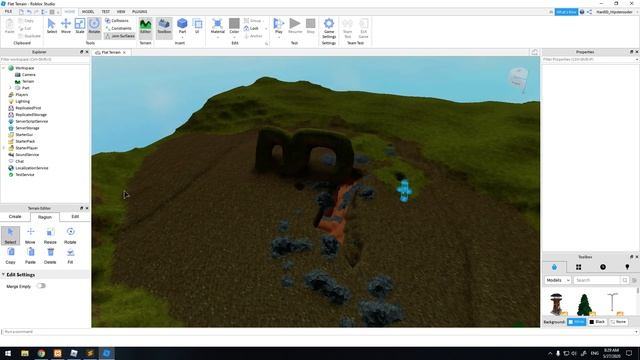The image size is (640, 360).
Task: Select the Move tool in the Home ribbon
Action: pos(66,26)
